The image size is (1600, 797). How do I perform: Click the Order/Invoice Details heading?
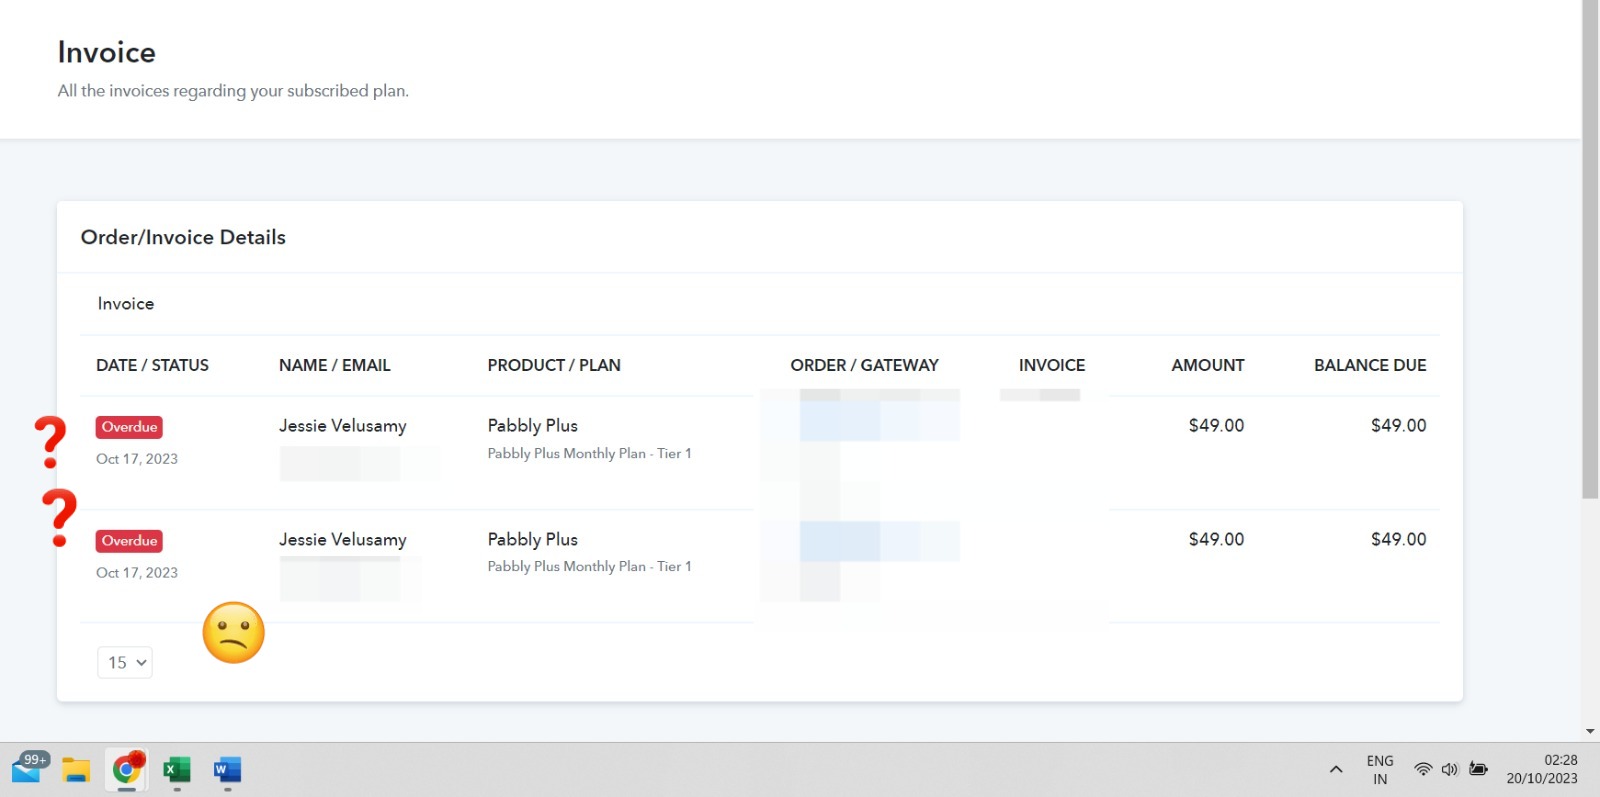tap(183, 237)
